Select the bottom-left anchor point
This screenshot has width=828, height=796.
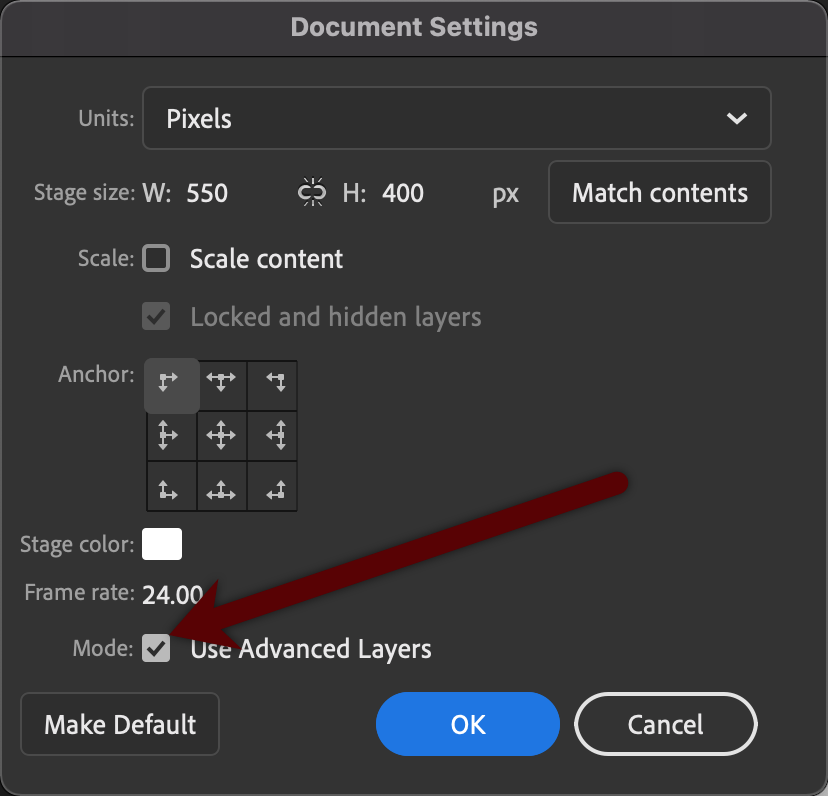(171, 486)
